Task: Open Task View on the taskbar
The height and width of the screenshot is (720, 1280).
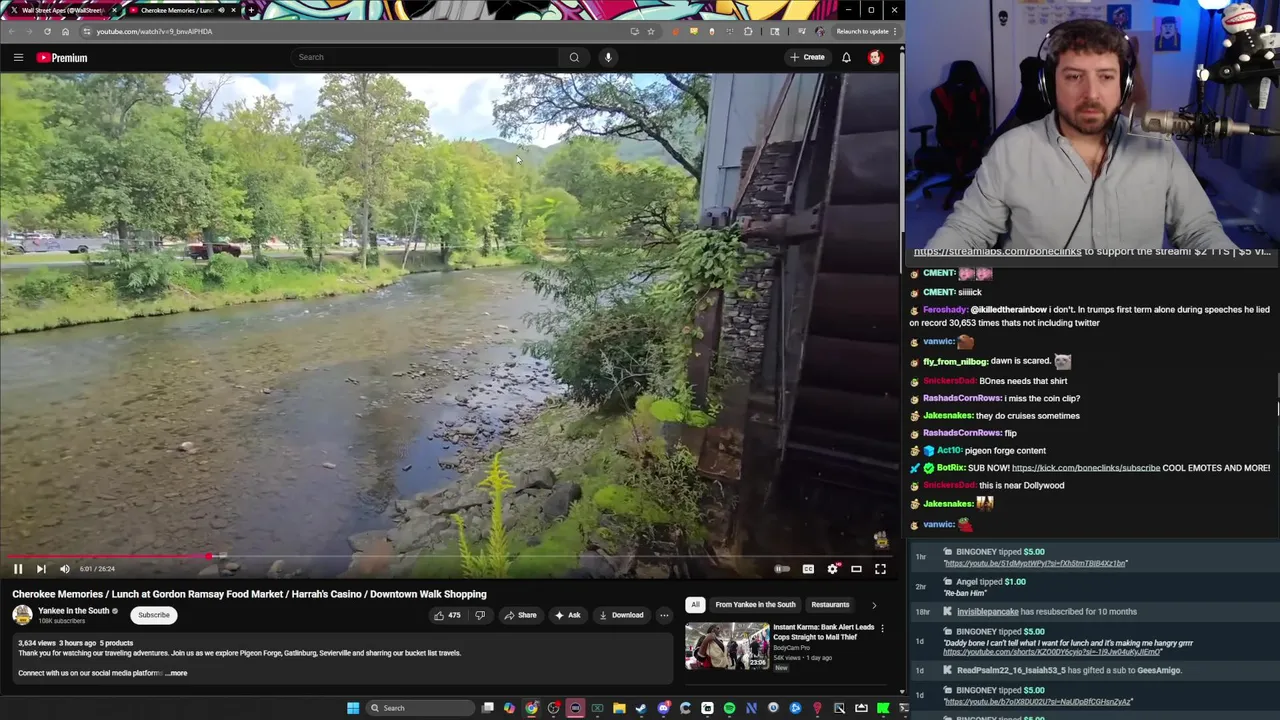Action: tap(487, 708)
